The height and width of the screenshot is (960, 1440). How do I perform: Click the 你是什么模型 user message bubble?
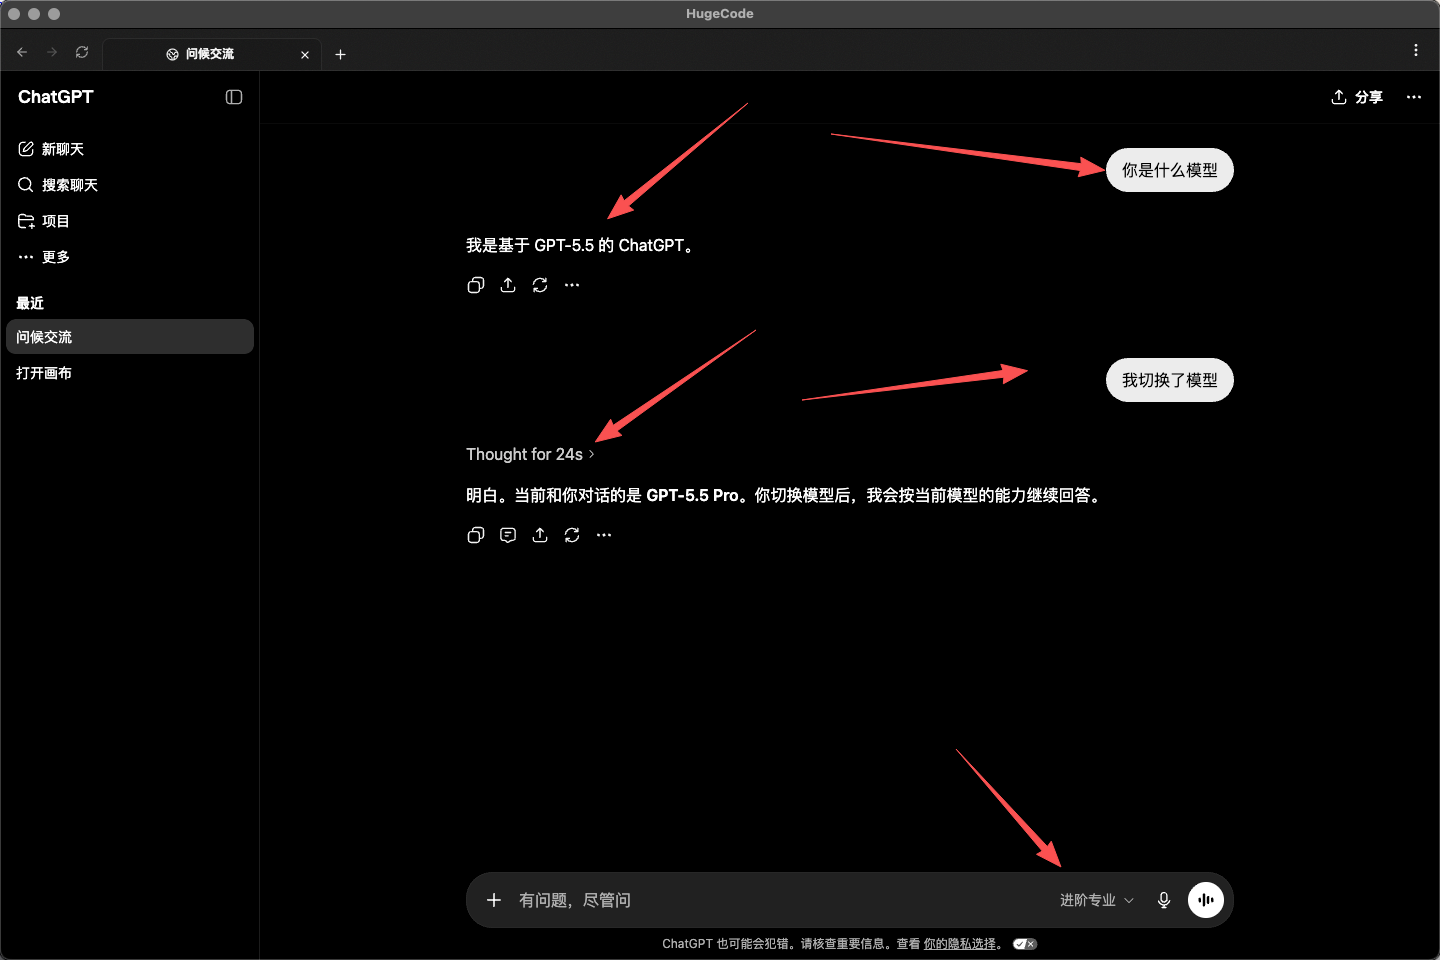coord(1170,170)
